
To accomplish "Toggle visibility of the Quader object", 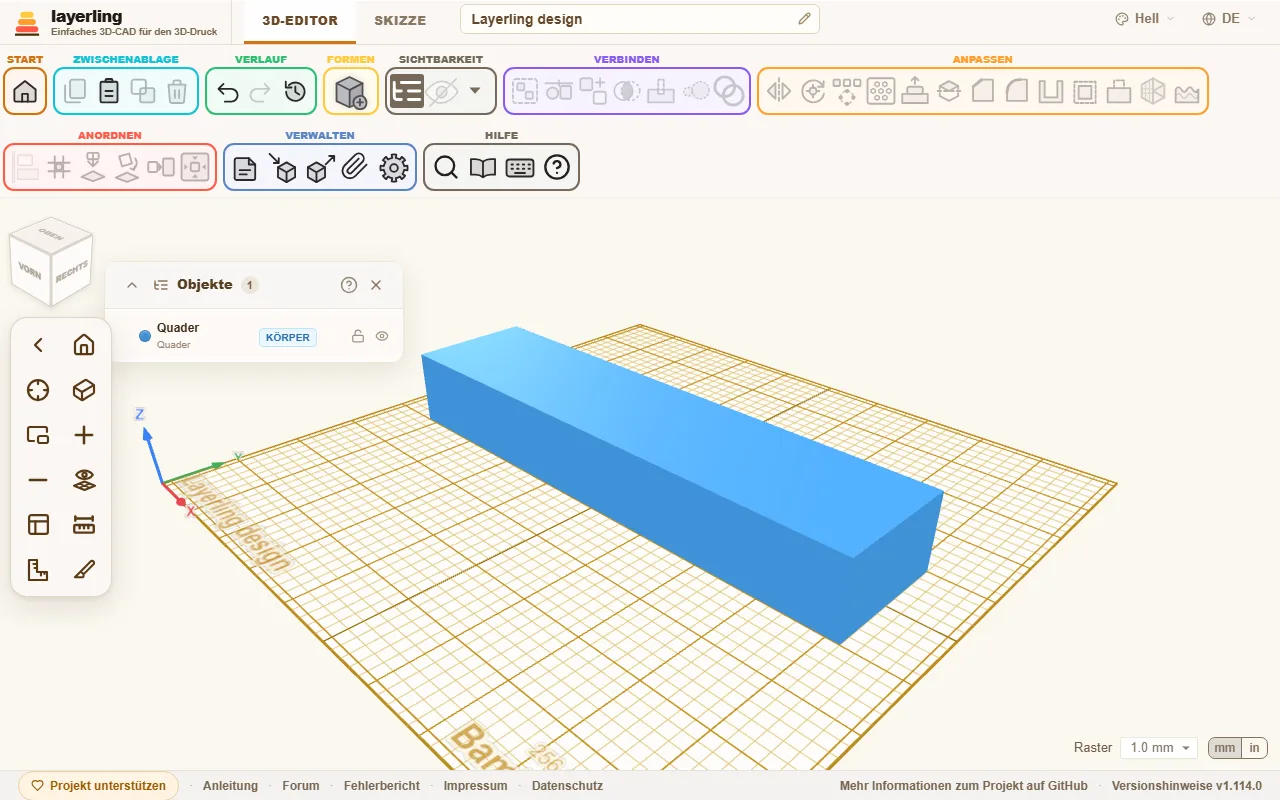I will click(382, 336).
